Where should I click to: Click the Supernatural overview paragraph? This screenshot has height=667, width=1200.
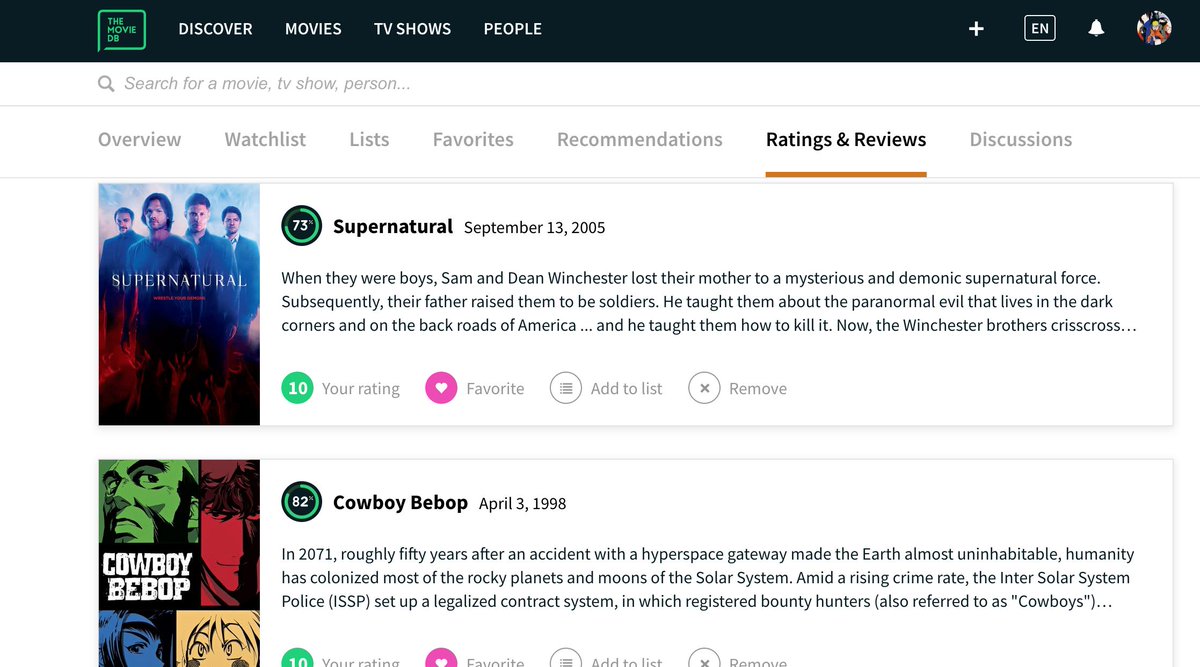(709, 302)
